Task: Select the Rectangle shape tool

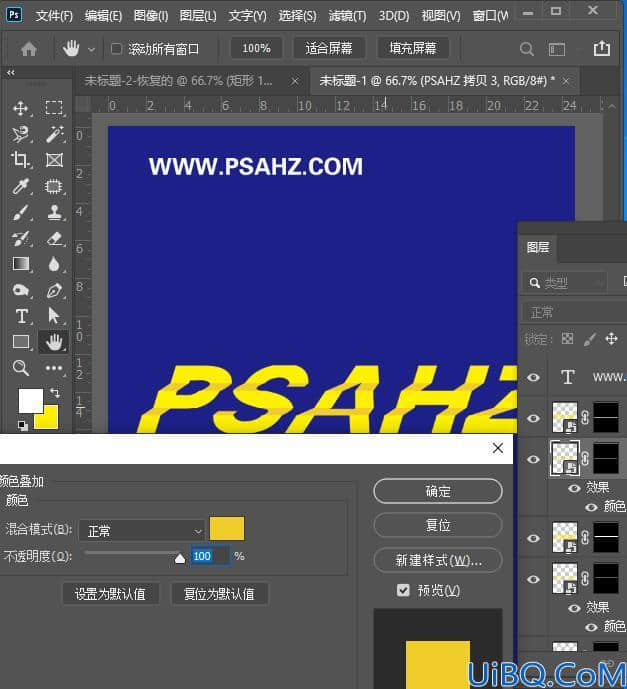Action: (21, 342)
